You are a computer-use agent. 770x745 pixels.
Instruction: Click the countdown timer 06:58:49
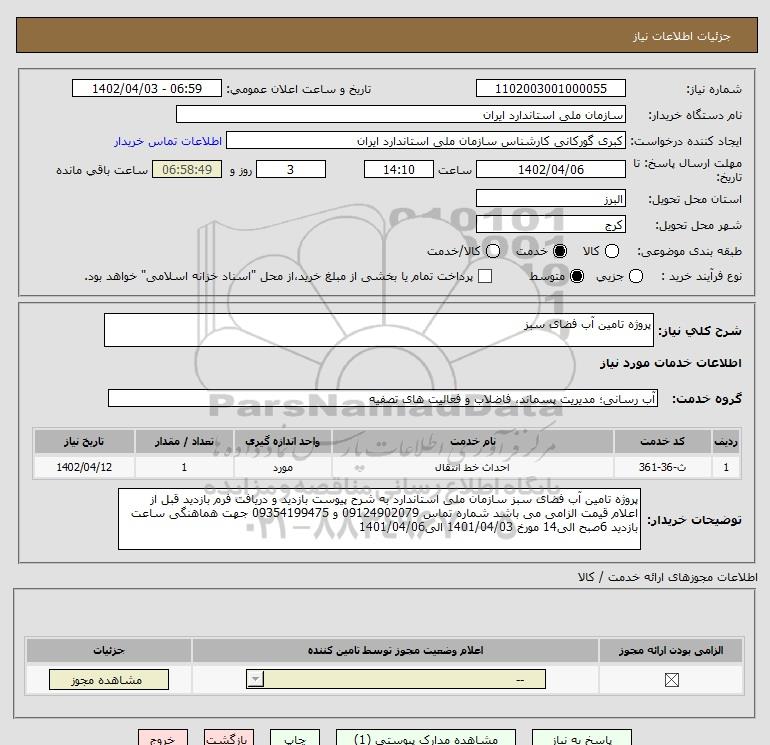[x=187, y=169]
